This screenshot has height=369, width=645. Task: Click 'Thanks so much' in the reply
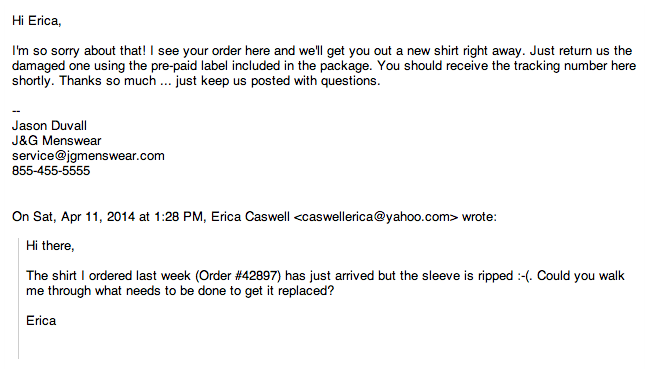click(108, 81)
